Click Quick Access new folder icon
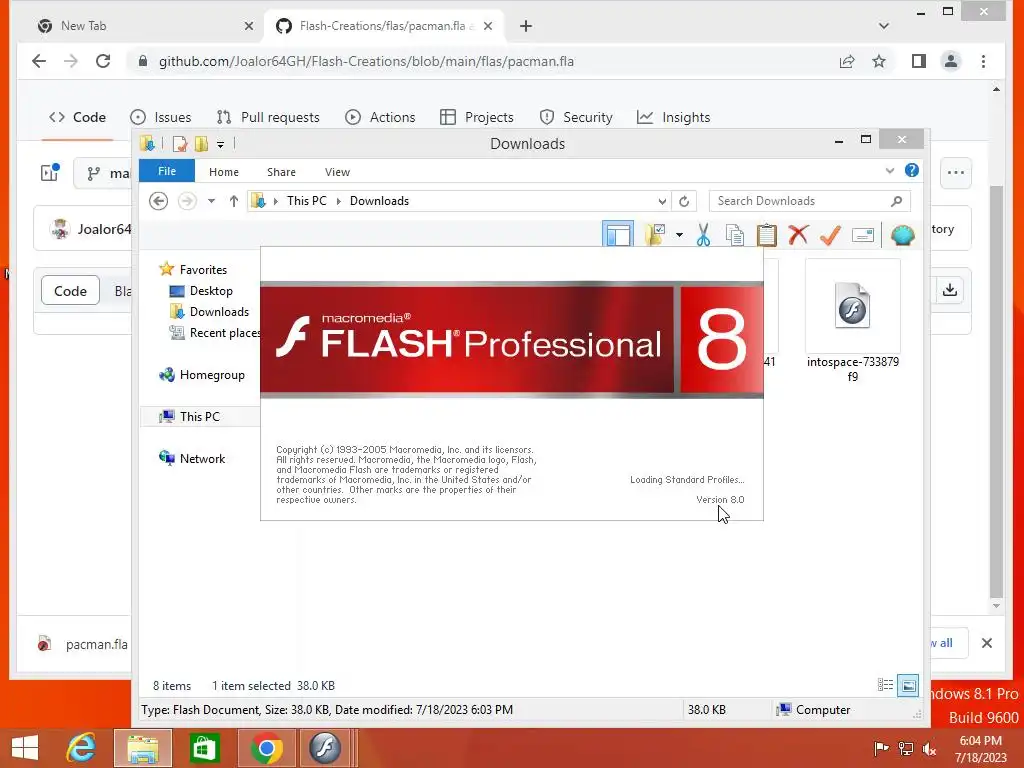1024x768 pixels. point(201,144)
